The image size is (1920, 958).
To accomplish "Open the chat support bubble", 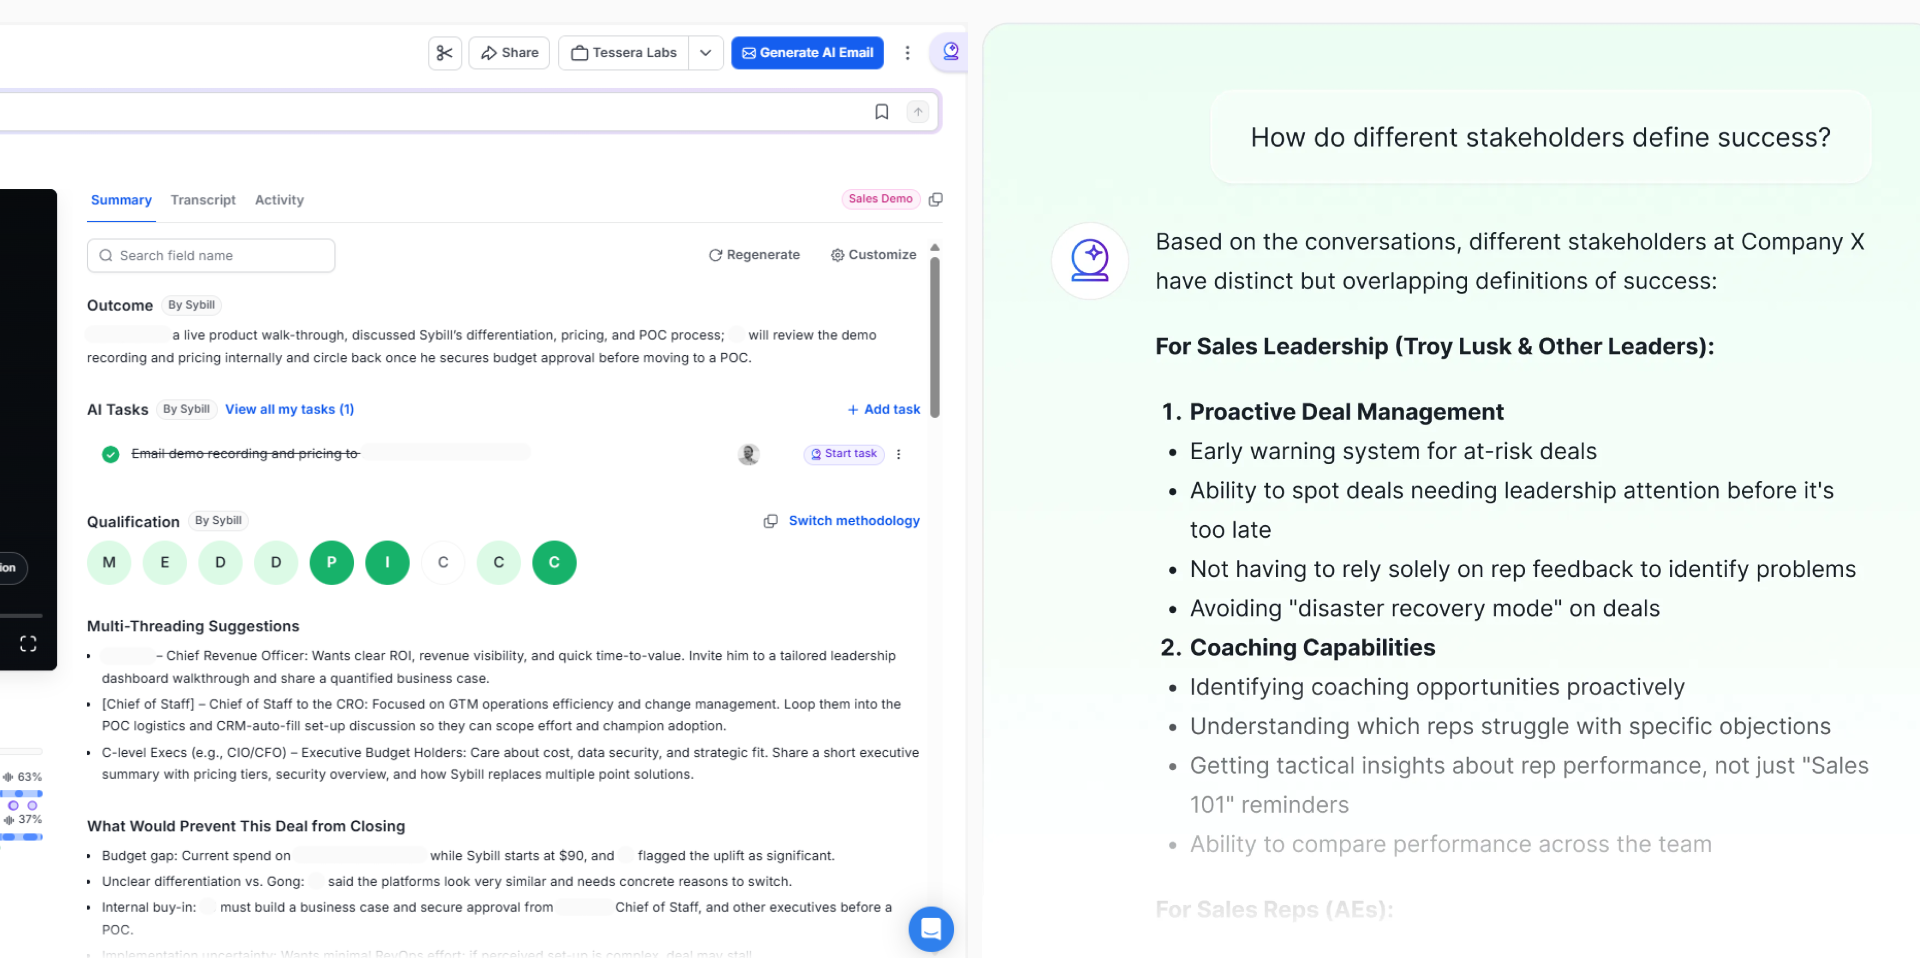I will (930, 929).
